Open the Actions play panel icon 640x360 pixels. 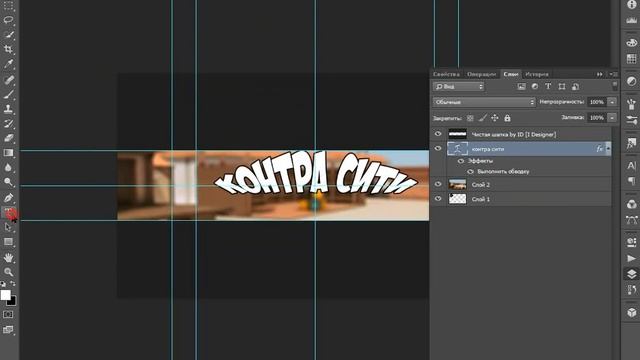631,258
